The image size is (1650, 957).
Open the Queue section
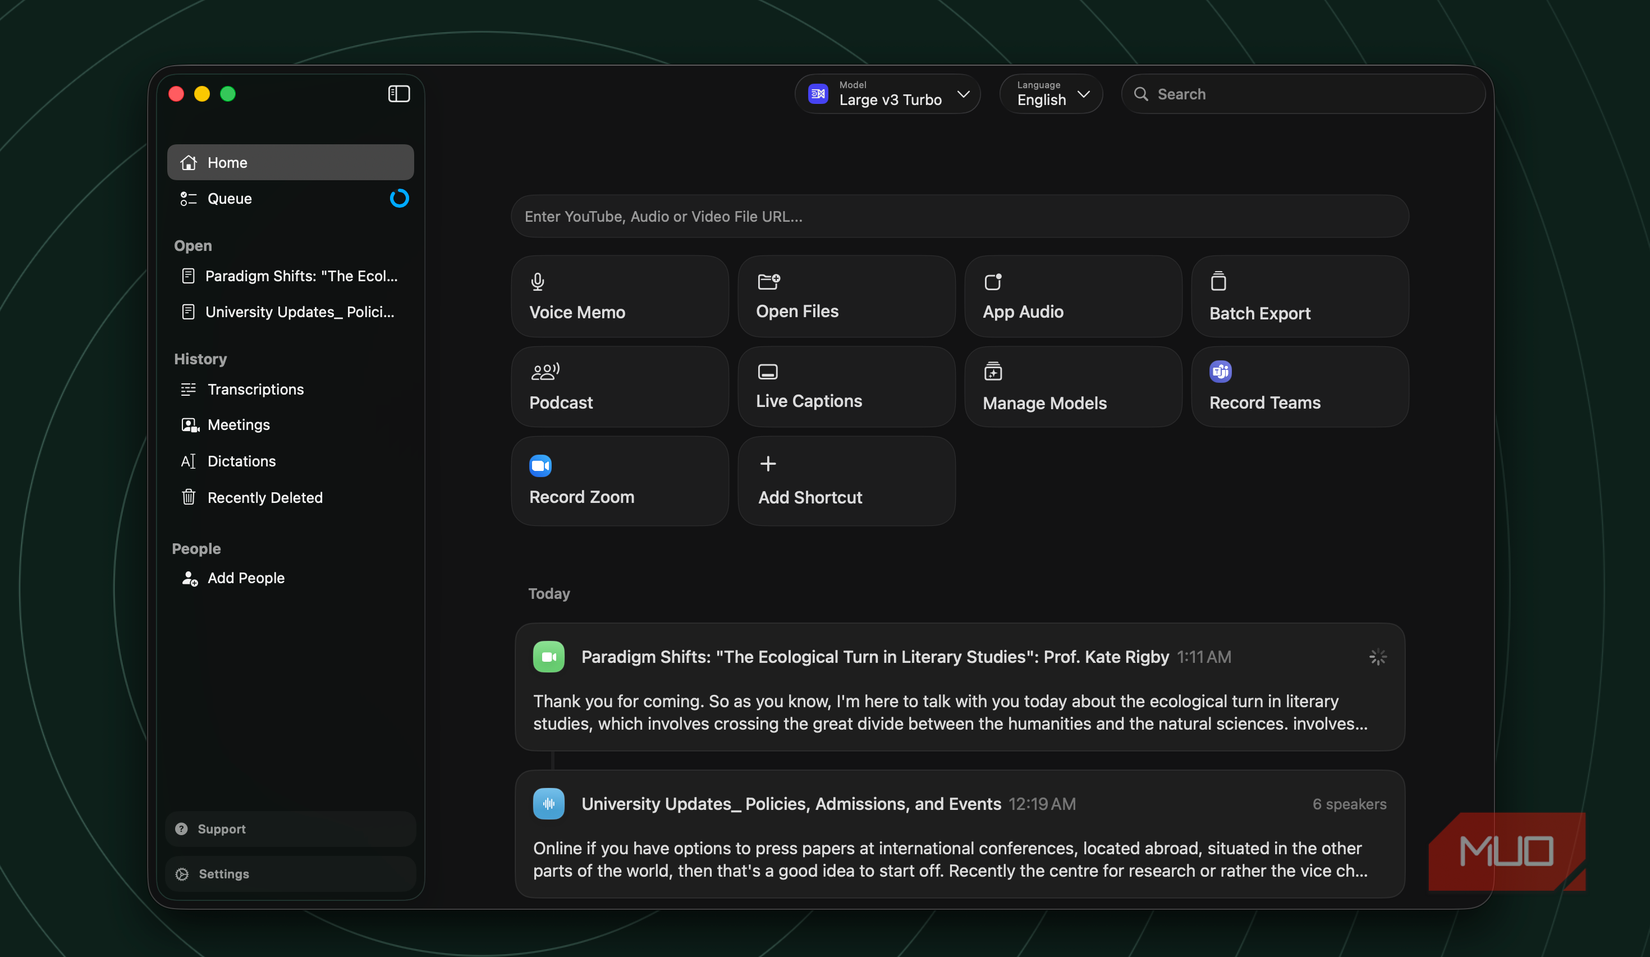(x=290, y=199)
